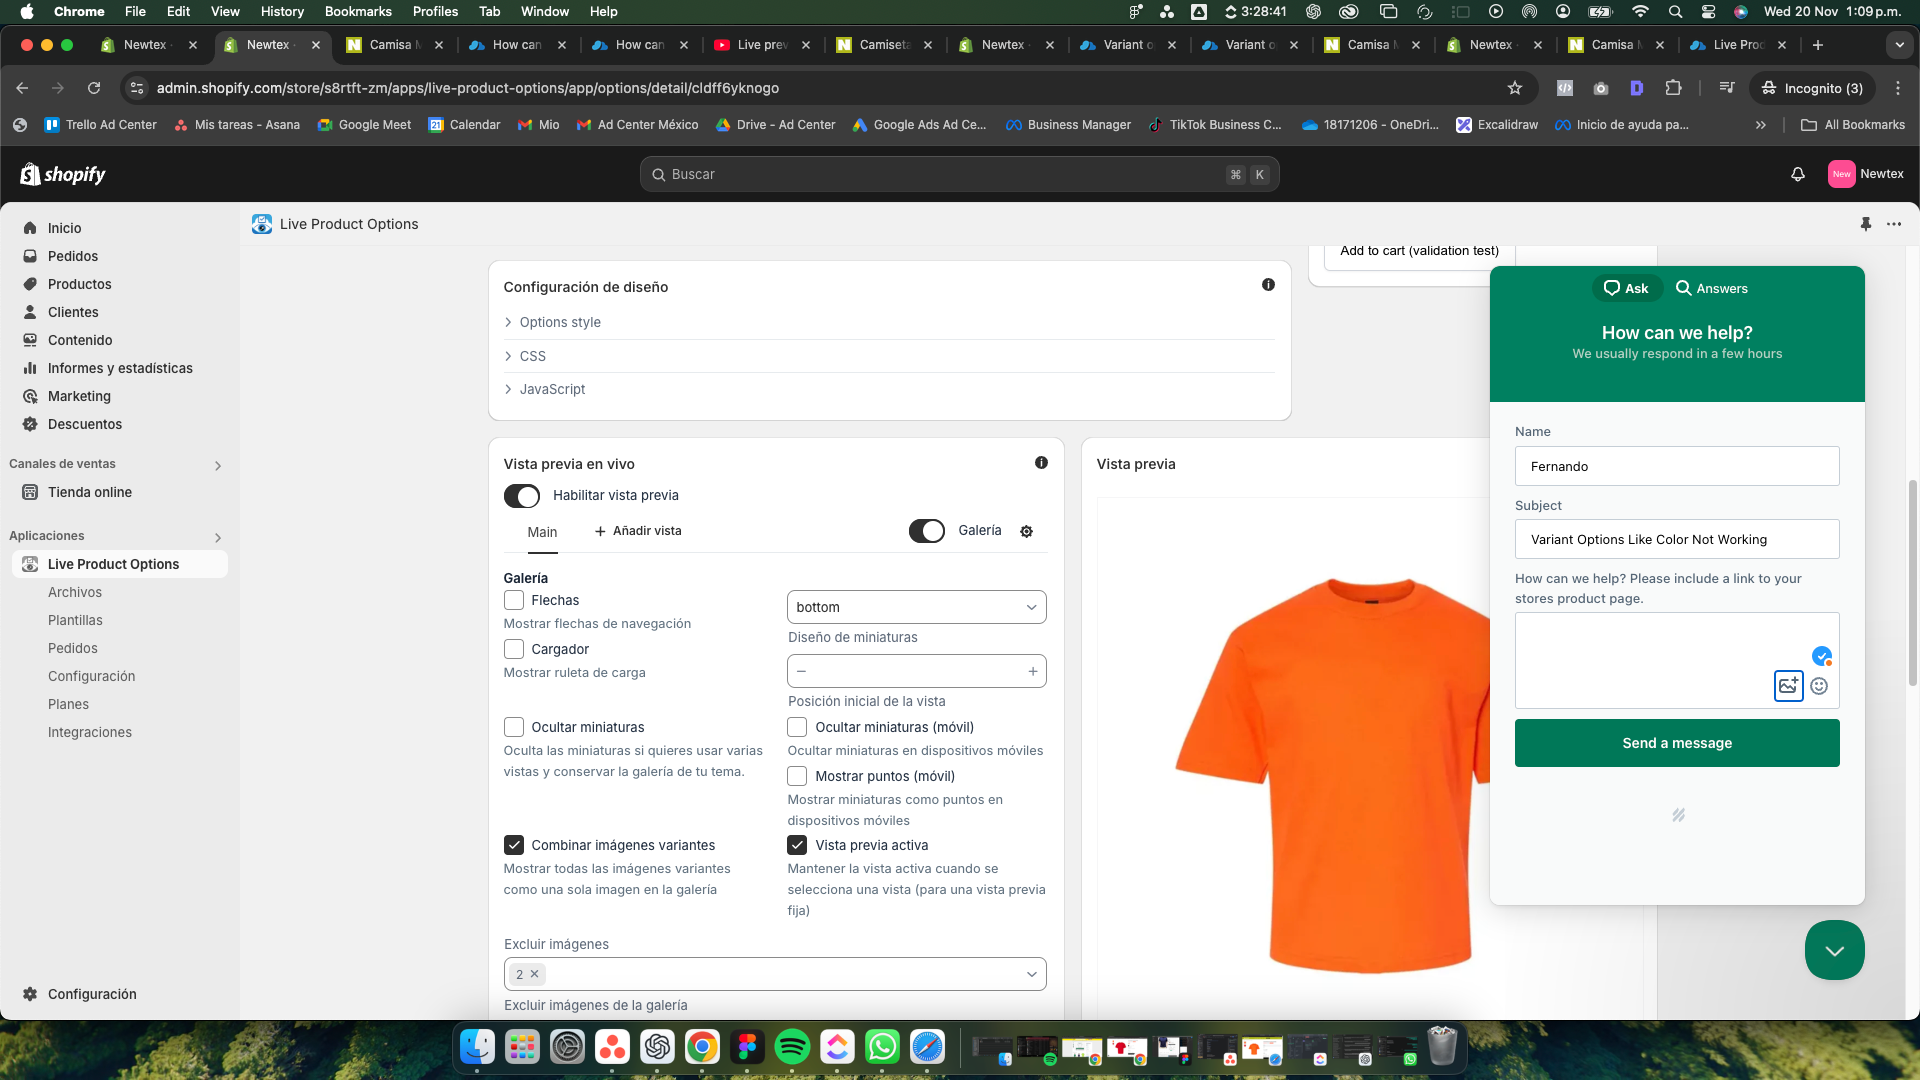Click the pin icon for Live Product Options
1920x1080 pixels.
pyautogui.click(x=1865, y=224)
